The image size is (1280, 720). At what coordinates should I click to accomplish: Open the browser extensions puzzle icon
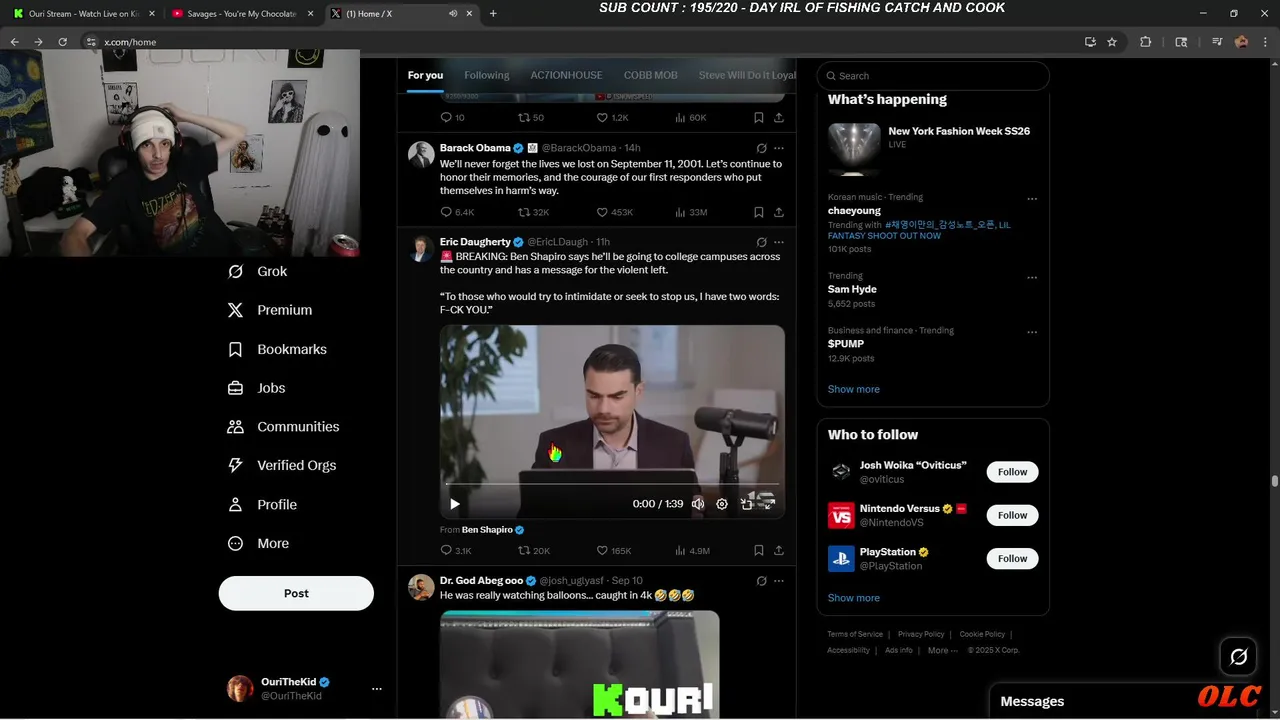click(1146, 42)
